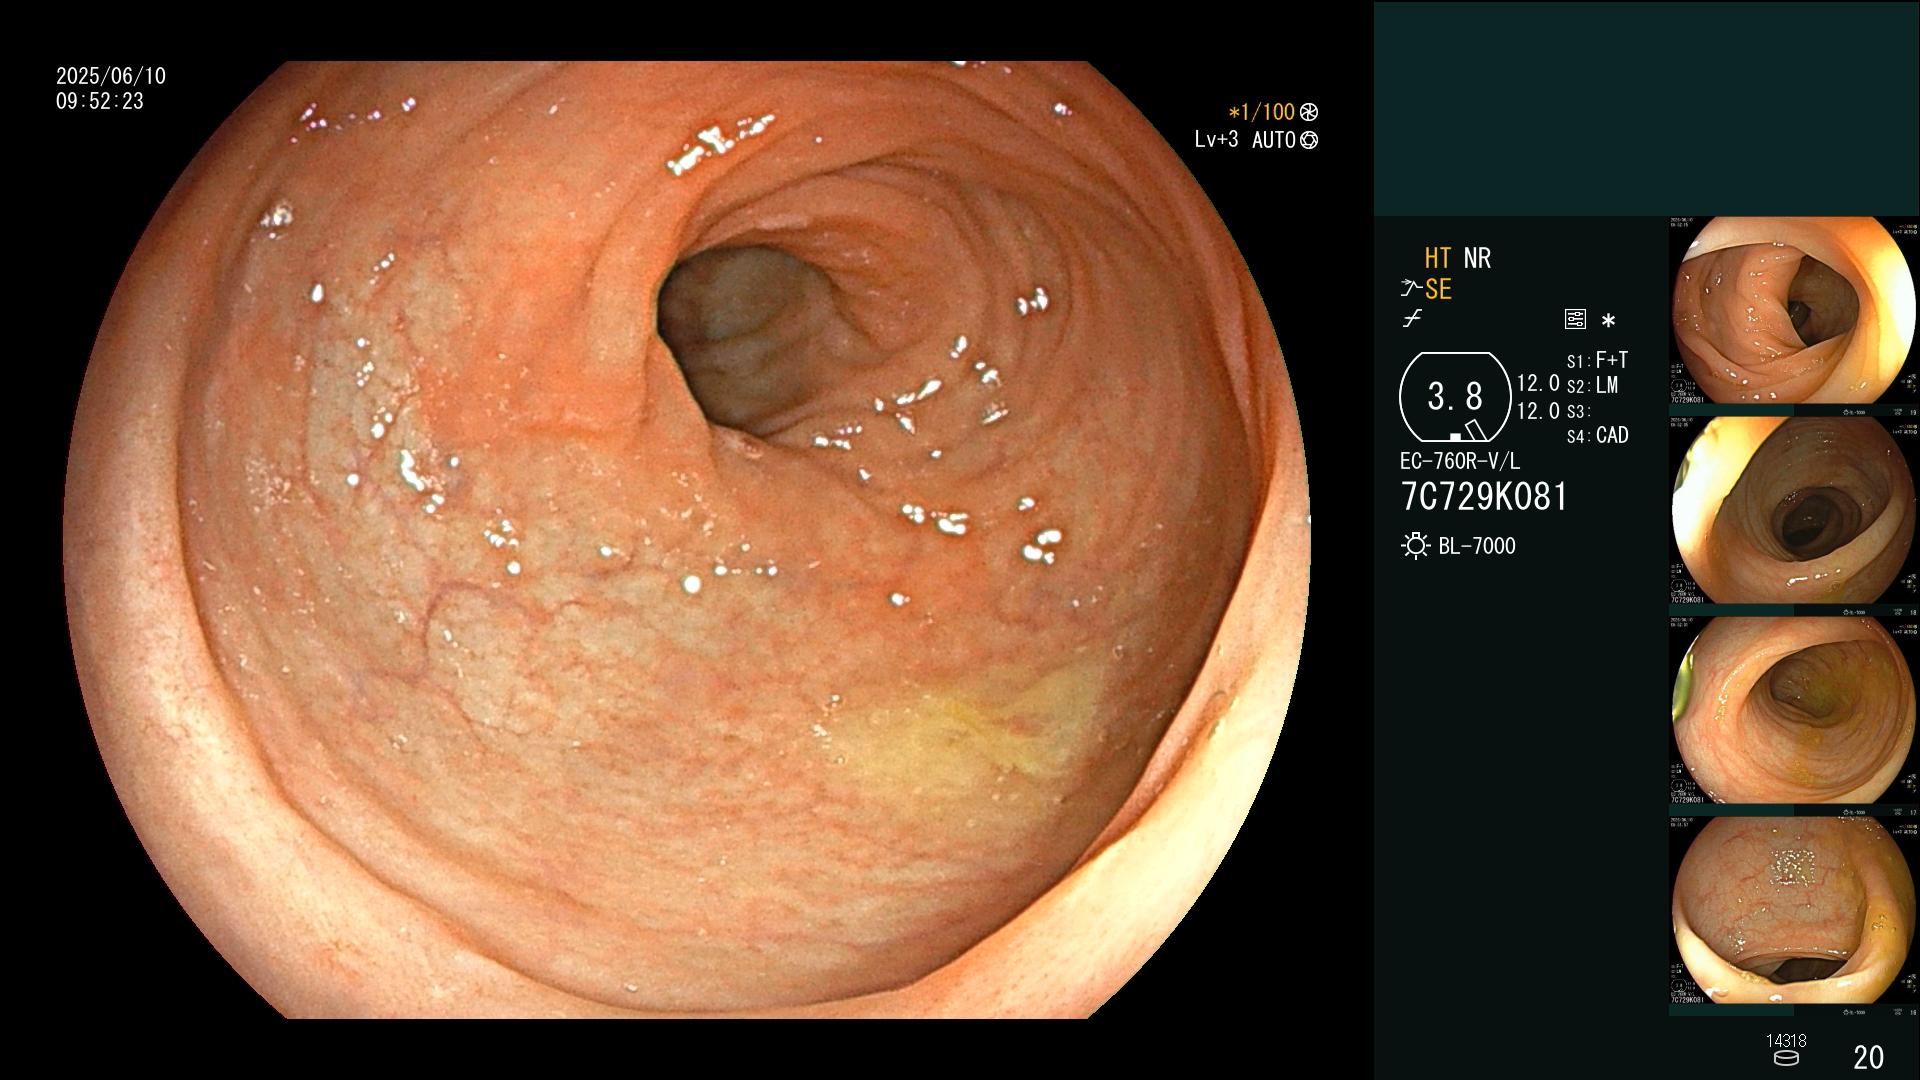
Task: Click the S1: F+T switch assignment
Action: click(x=1597, y=360)
